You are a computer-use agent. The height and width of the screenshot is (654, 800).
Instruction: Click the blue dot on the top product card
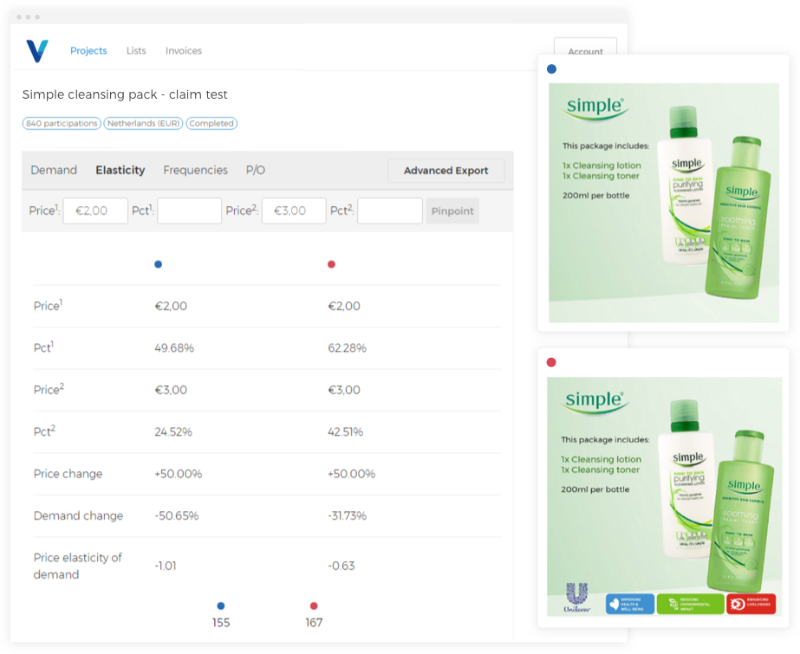pyautogui.click(x=552, y=69)
